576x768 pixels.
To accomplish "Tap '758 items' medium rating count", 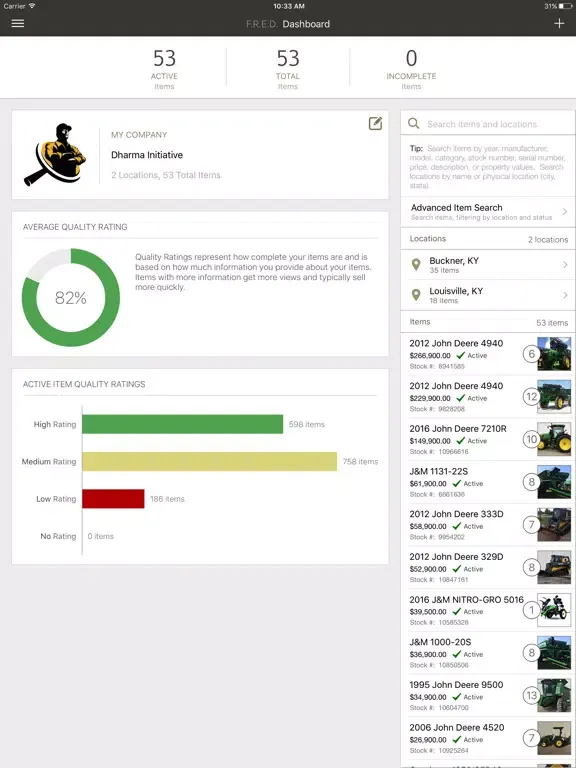I will tap(360, 461).
